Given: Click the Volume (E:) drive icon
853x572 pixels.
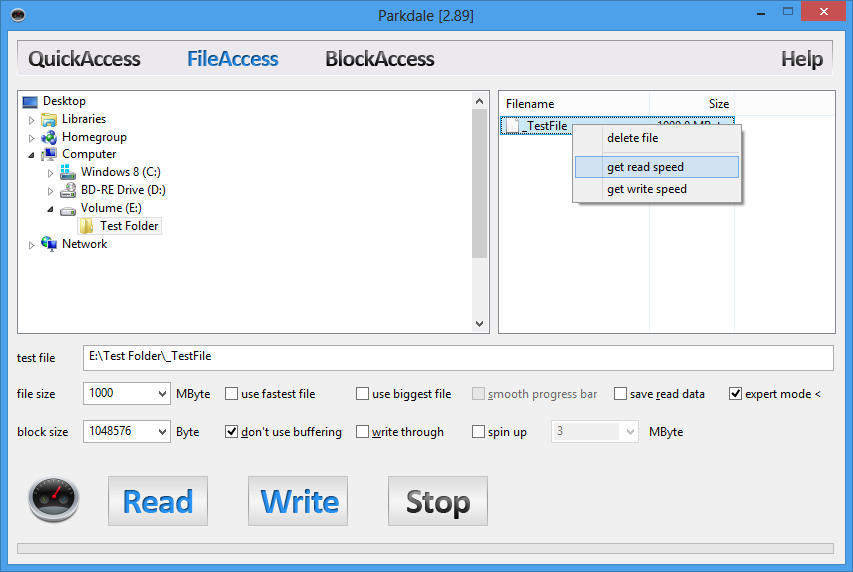Looking at the screenshot, I should pos(68,210).
